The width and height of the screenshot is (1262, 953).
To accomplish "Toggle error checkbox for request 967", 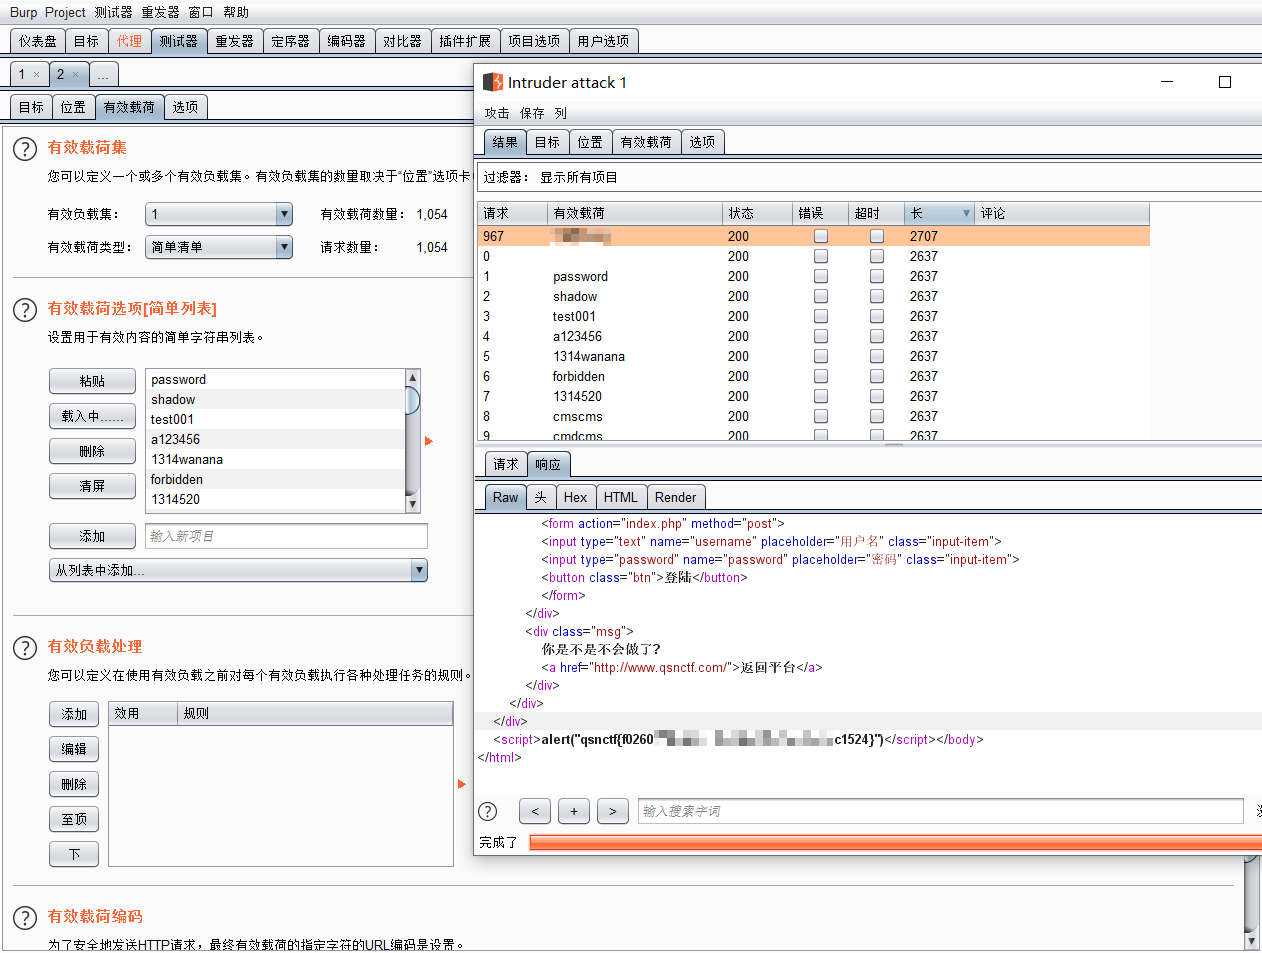I will 821,236.
